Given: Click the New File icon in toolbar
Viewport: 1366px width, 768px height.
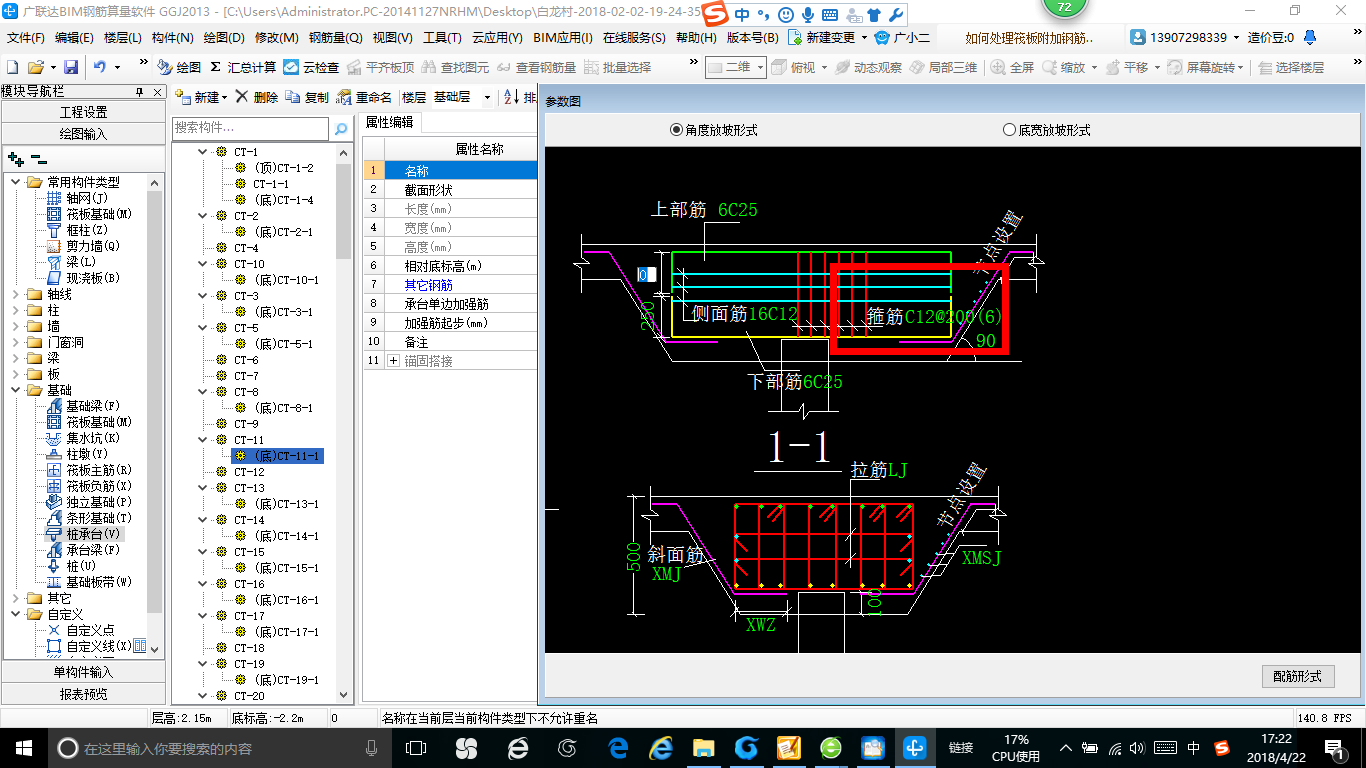Looking at the screenshot, I should [12, 67].
